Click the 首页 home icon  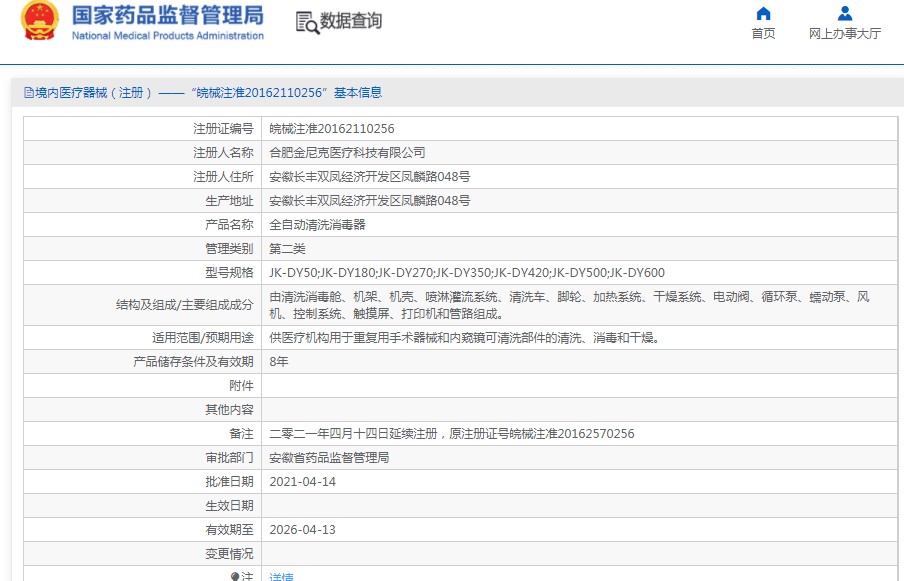point(763,13)
